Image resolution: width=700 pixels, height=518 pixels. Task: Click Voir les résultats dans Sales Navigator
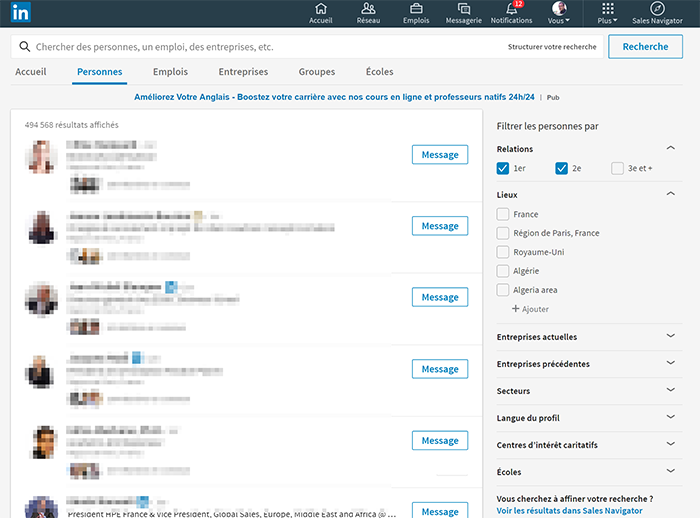pos(576,511)
